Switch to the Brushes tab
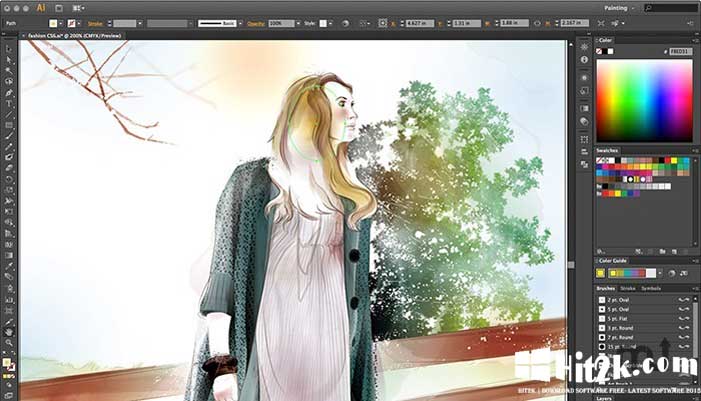The image size is (701, 401). pyautogui.click(x=606, y=288)
